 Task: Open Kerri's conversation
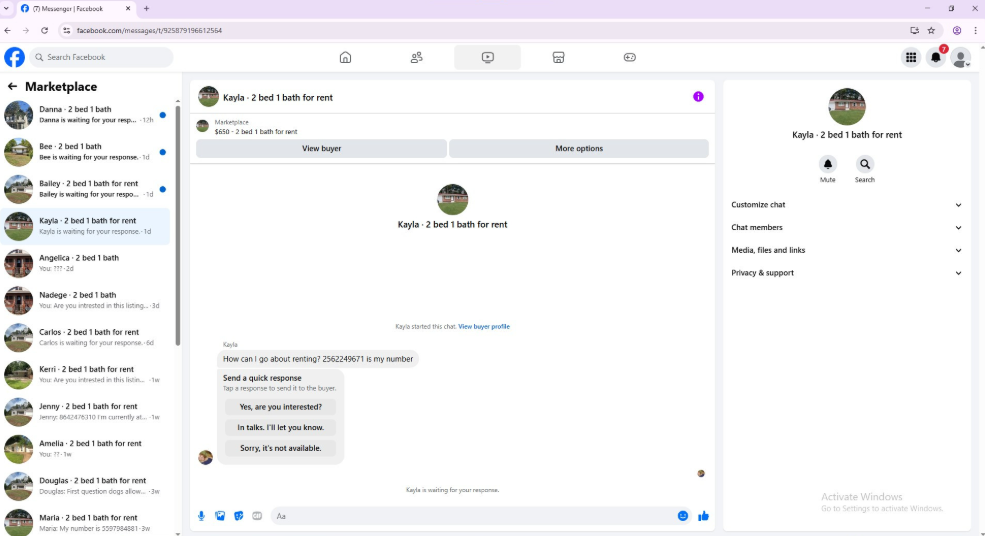pyautogui.click(x=85, y=375)
